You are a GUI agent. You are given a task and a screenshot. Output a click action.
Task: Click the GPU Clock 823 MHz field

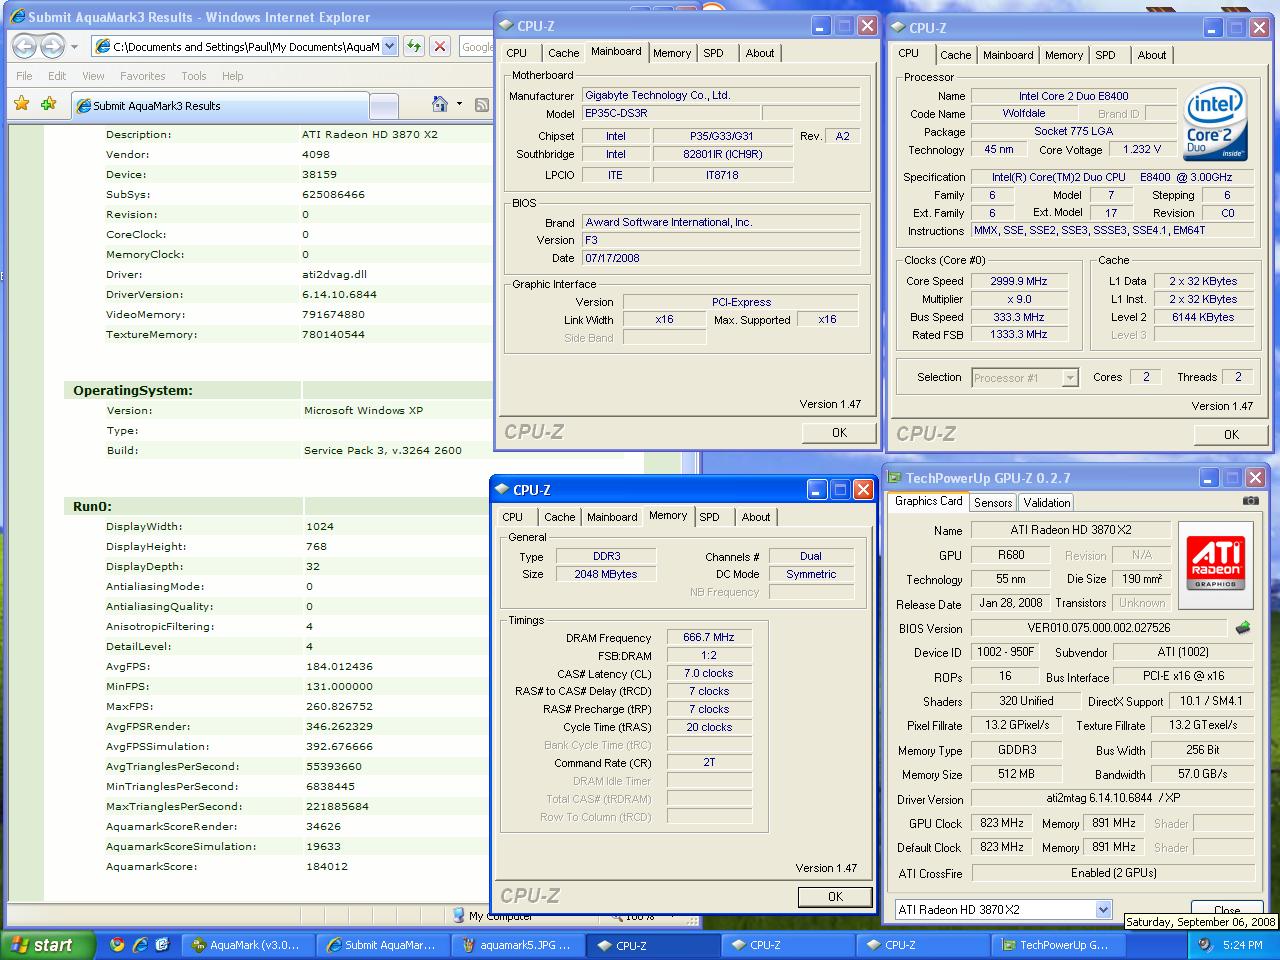(1002, 823)
